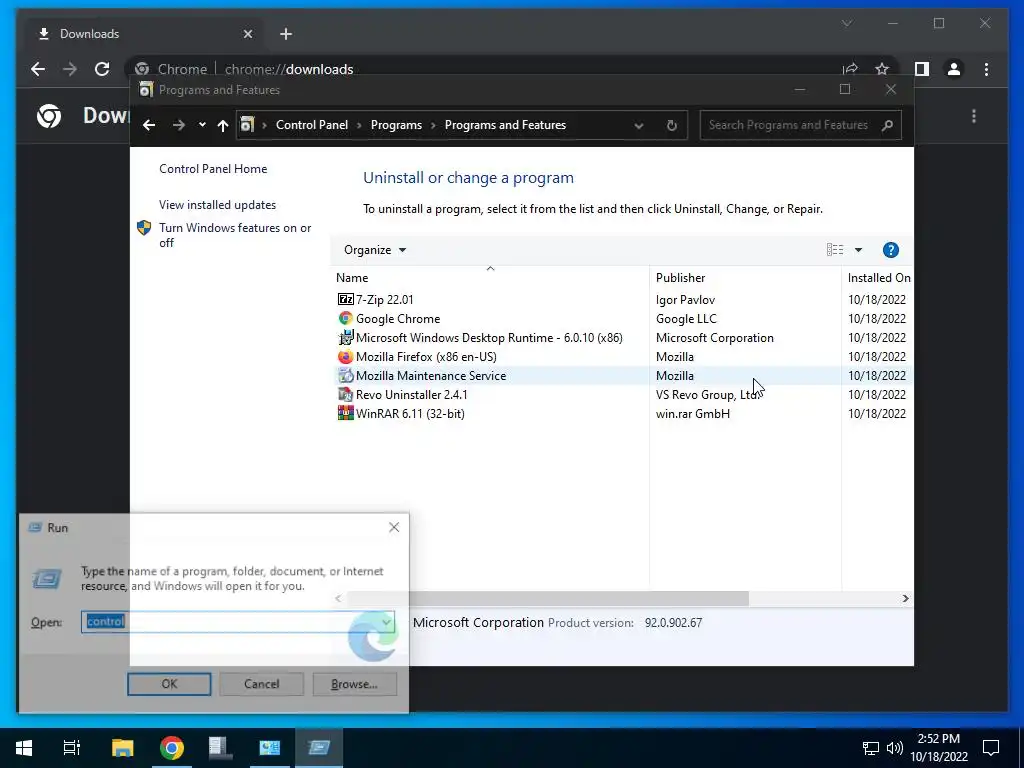Click the Run dialog taskbar button
Viewport: 1024px width, 768px height.
coord(319,748)
